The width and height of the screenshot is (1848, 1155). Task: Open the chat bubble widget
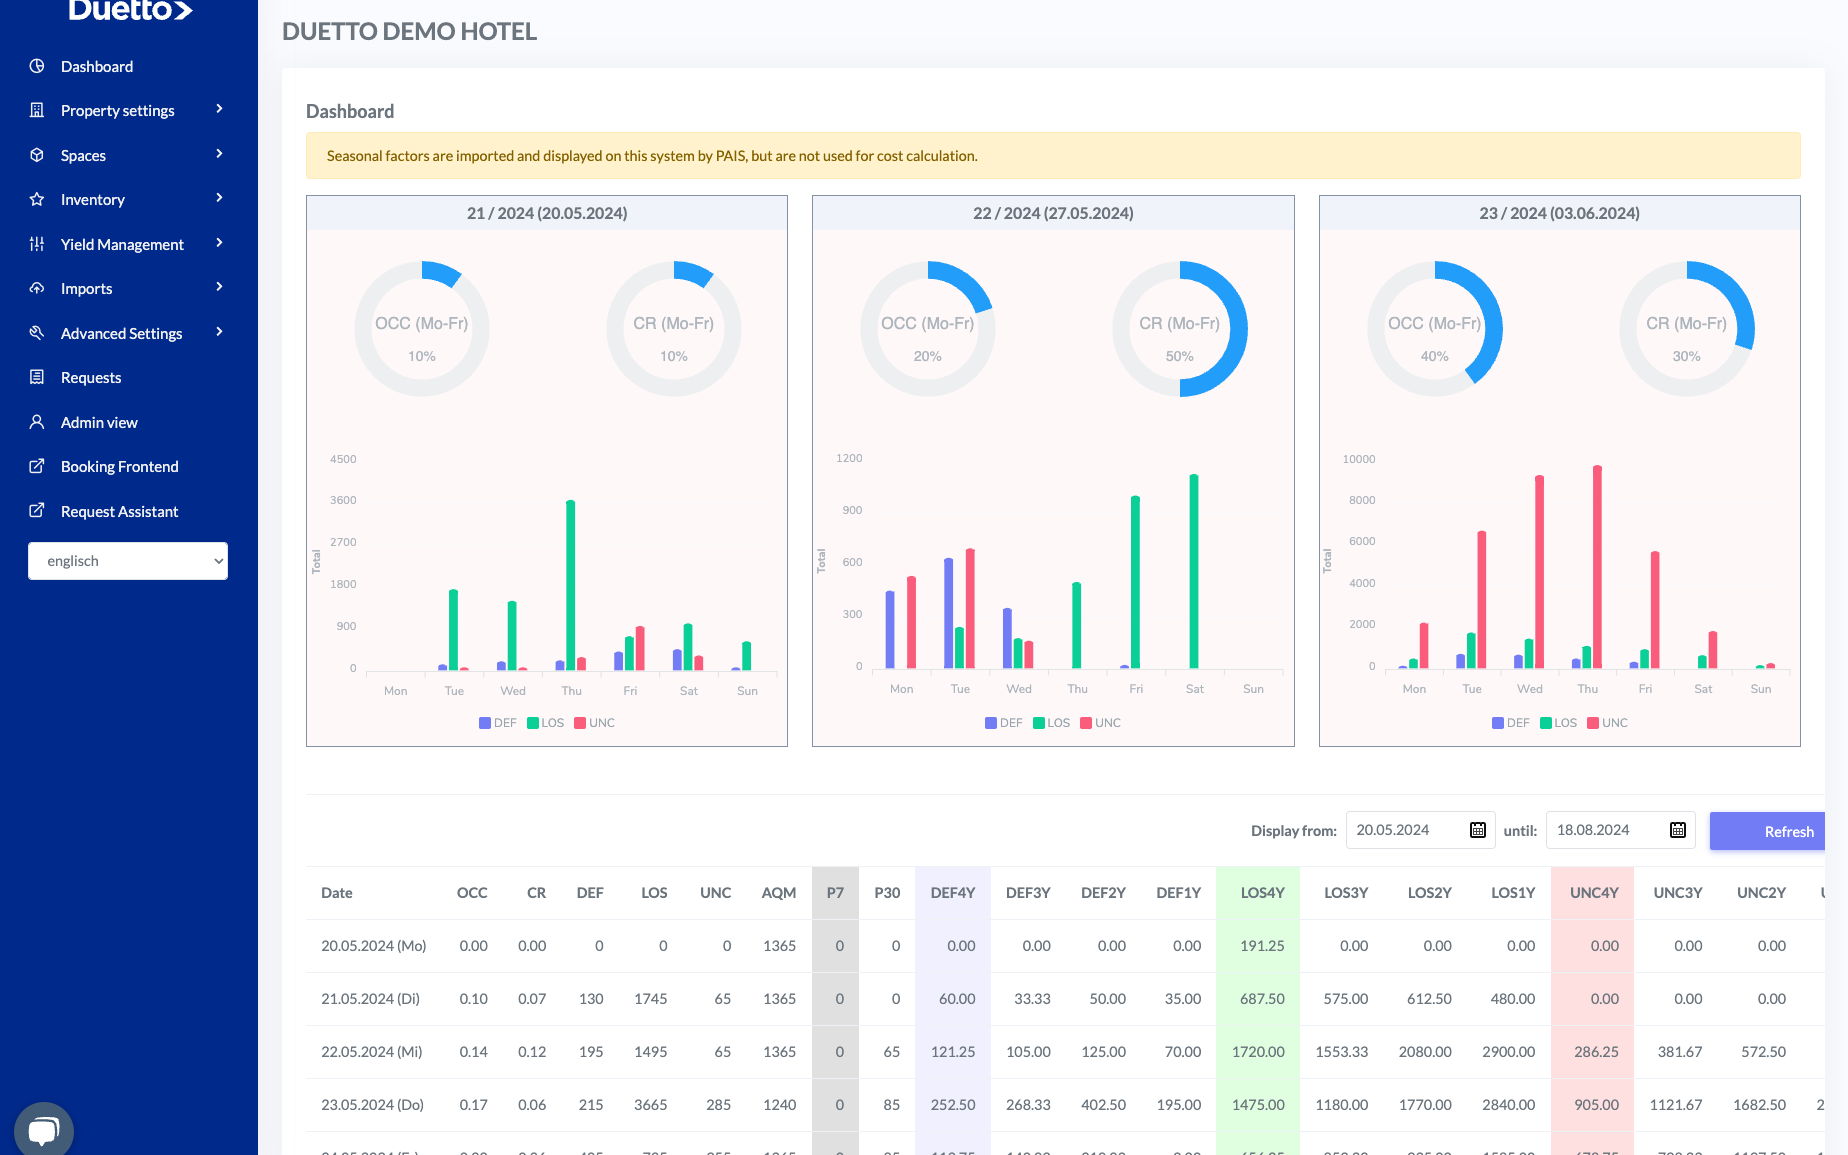[43, 1130]
